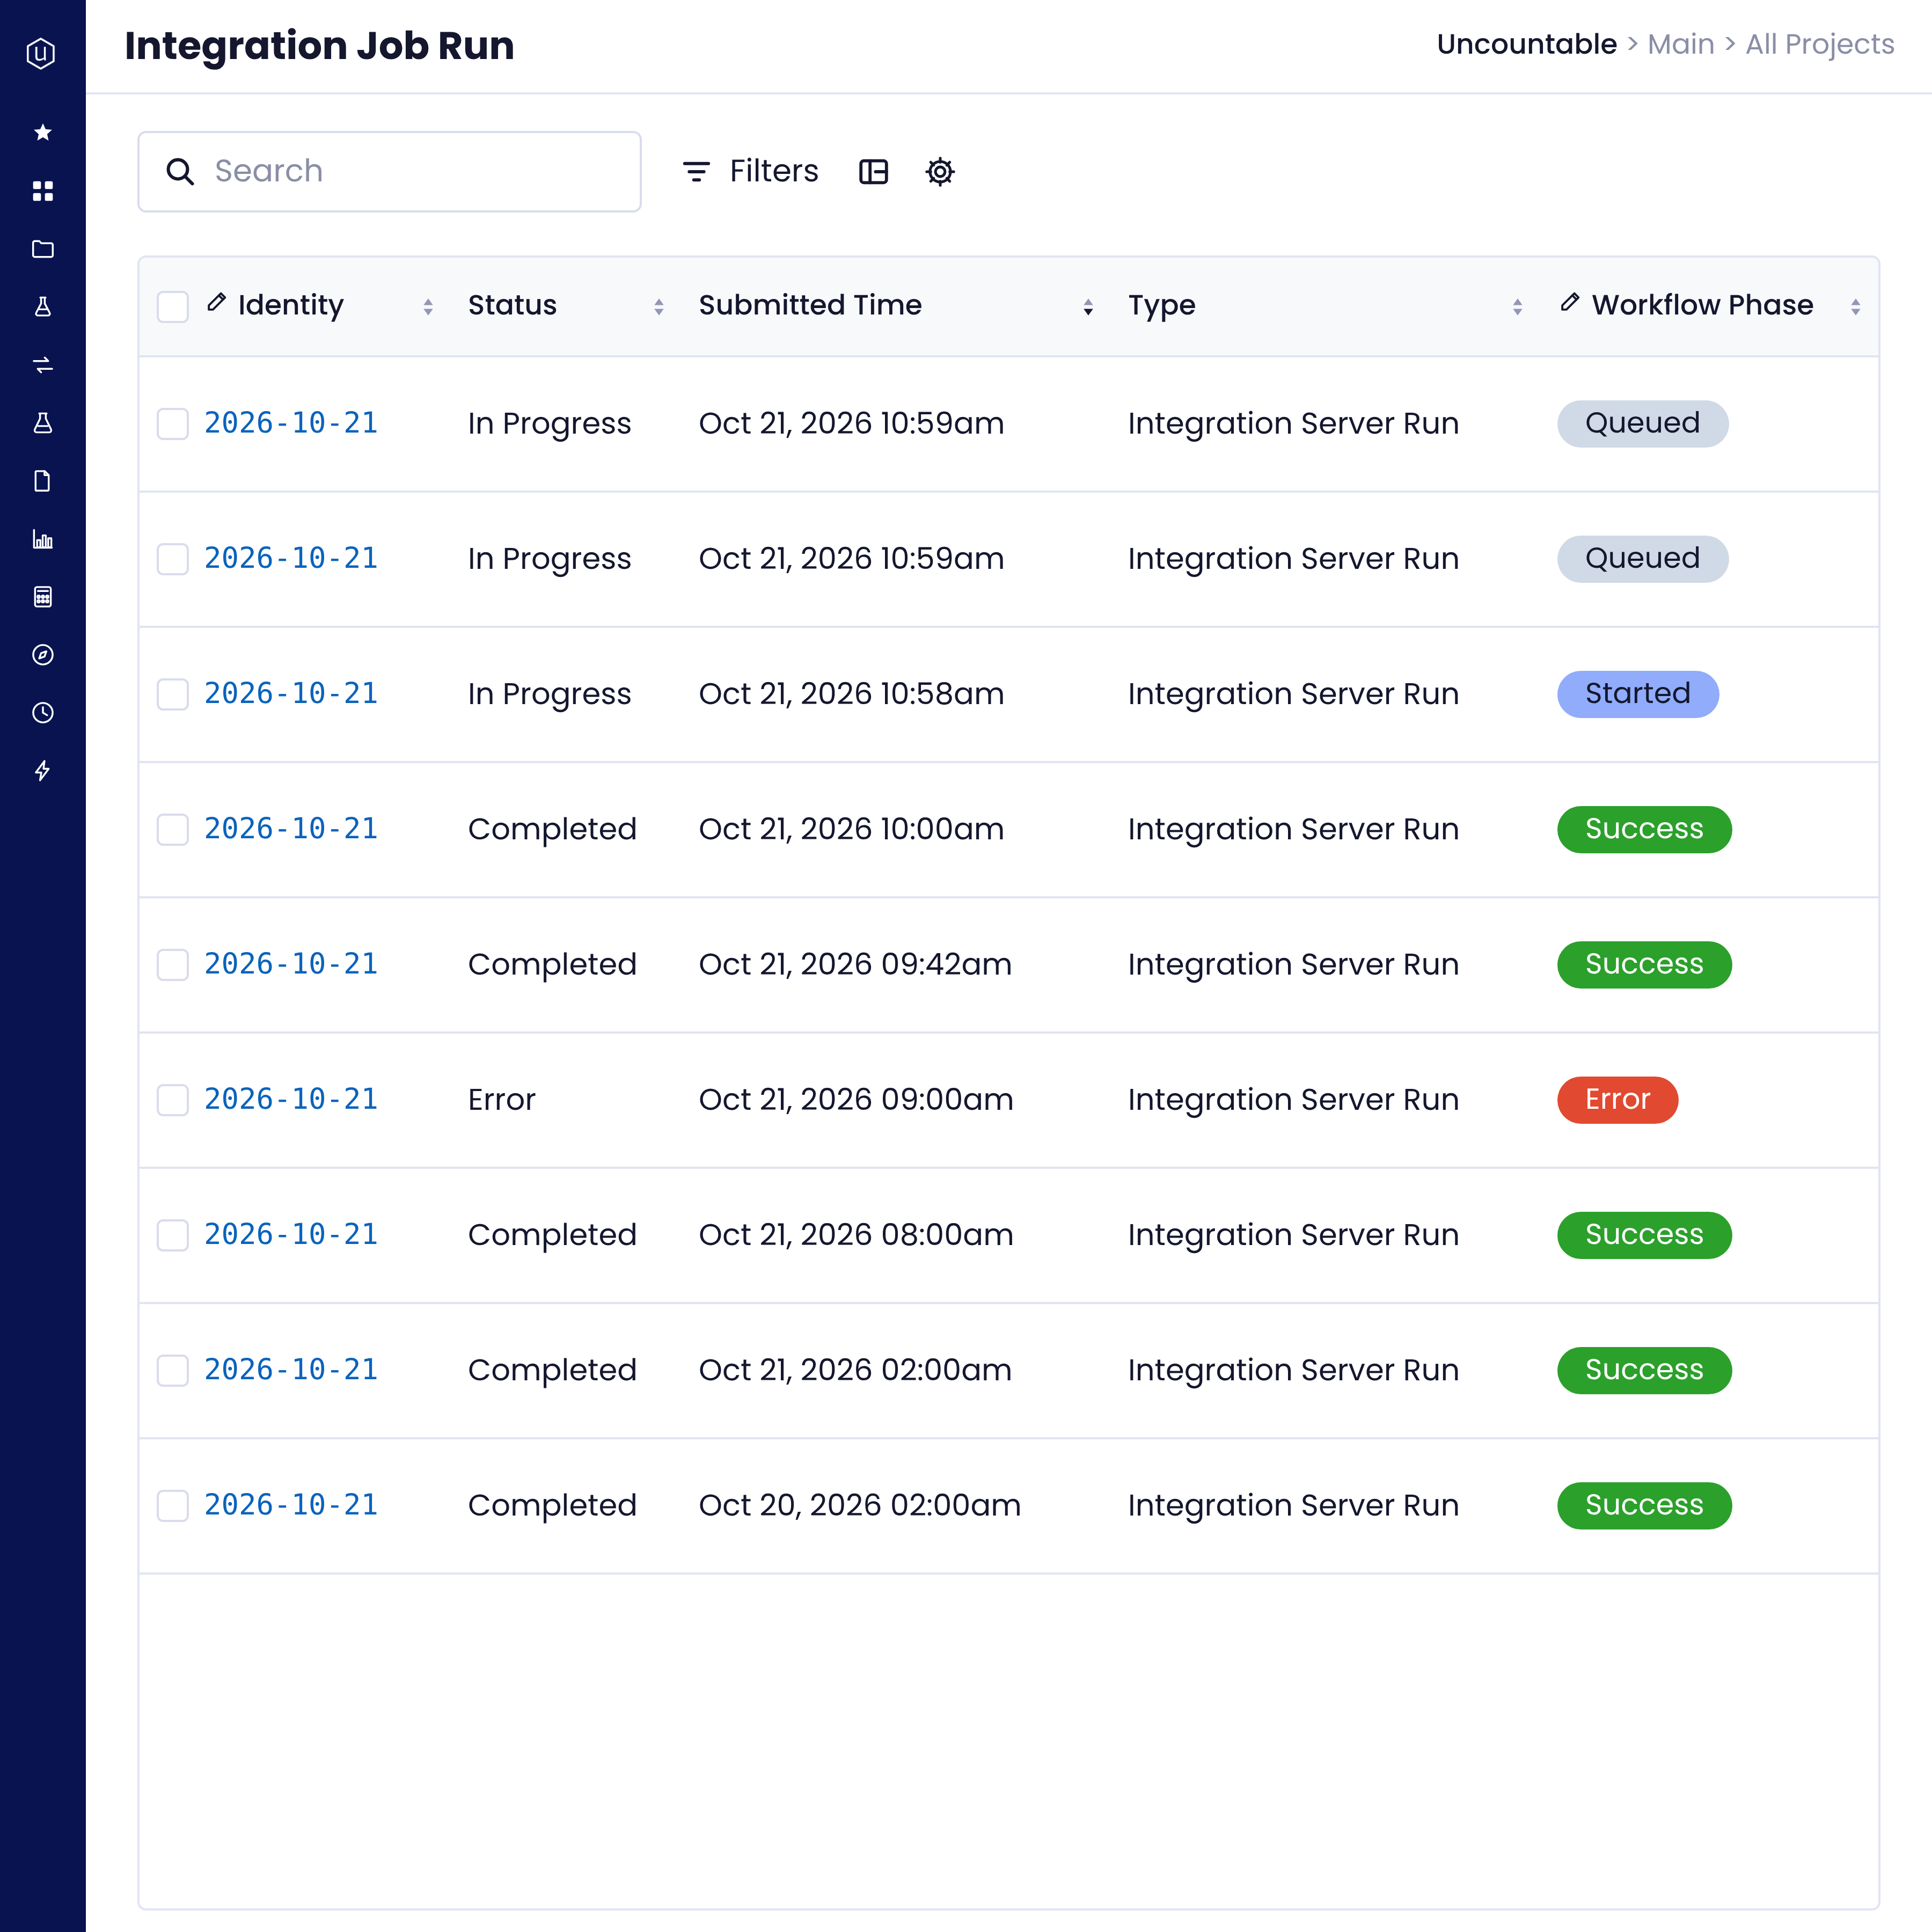
Task: Focus the Search input field
Action: (389, 172)
